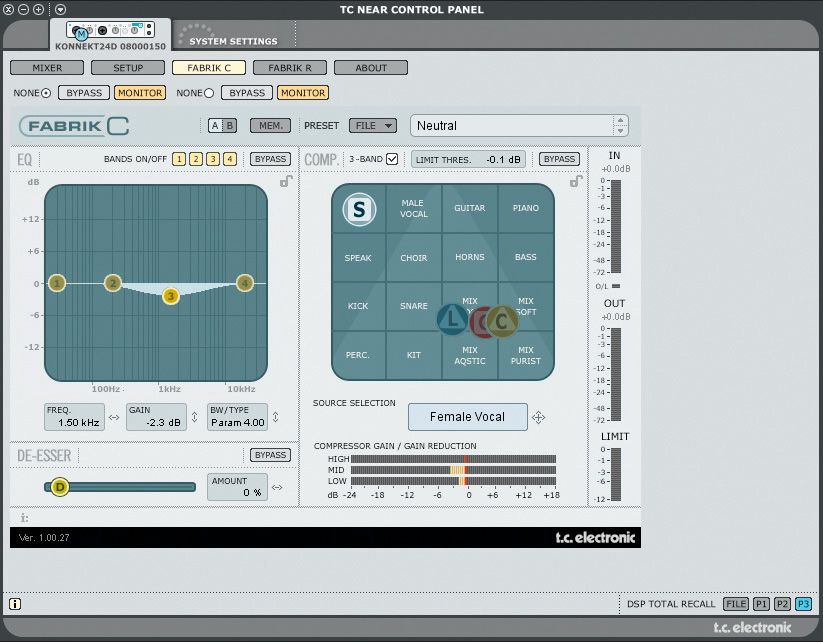
Task: Bypass the DE-ESSER section
Action: pyautogui.click(x=270, y=455)
